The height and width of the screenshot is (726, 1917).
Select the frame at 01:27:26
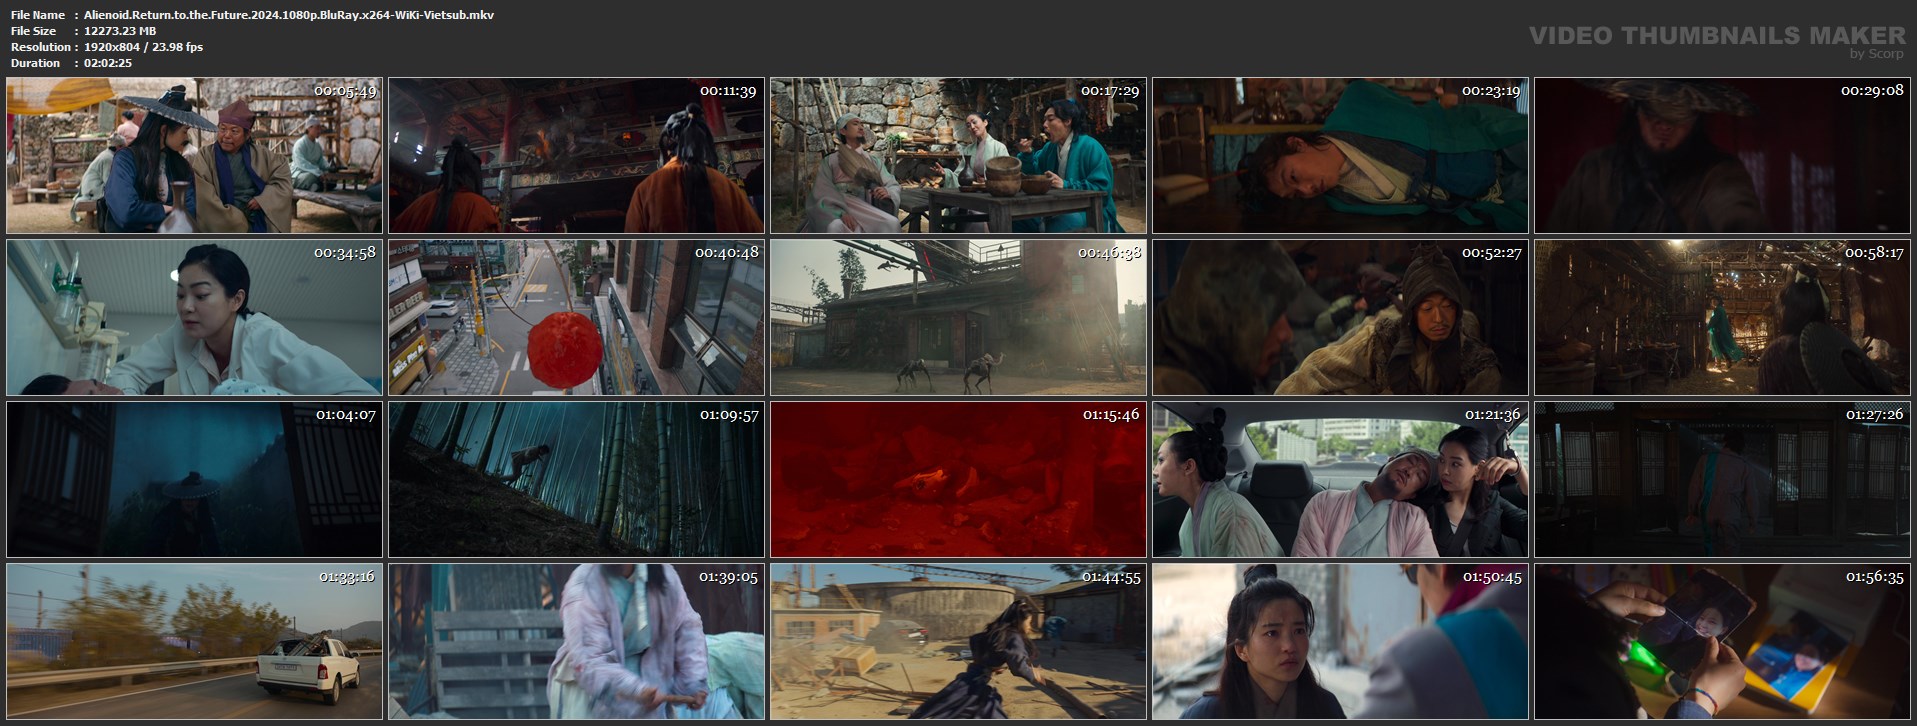pyautogui.click(x=1722, y=480)
